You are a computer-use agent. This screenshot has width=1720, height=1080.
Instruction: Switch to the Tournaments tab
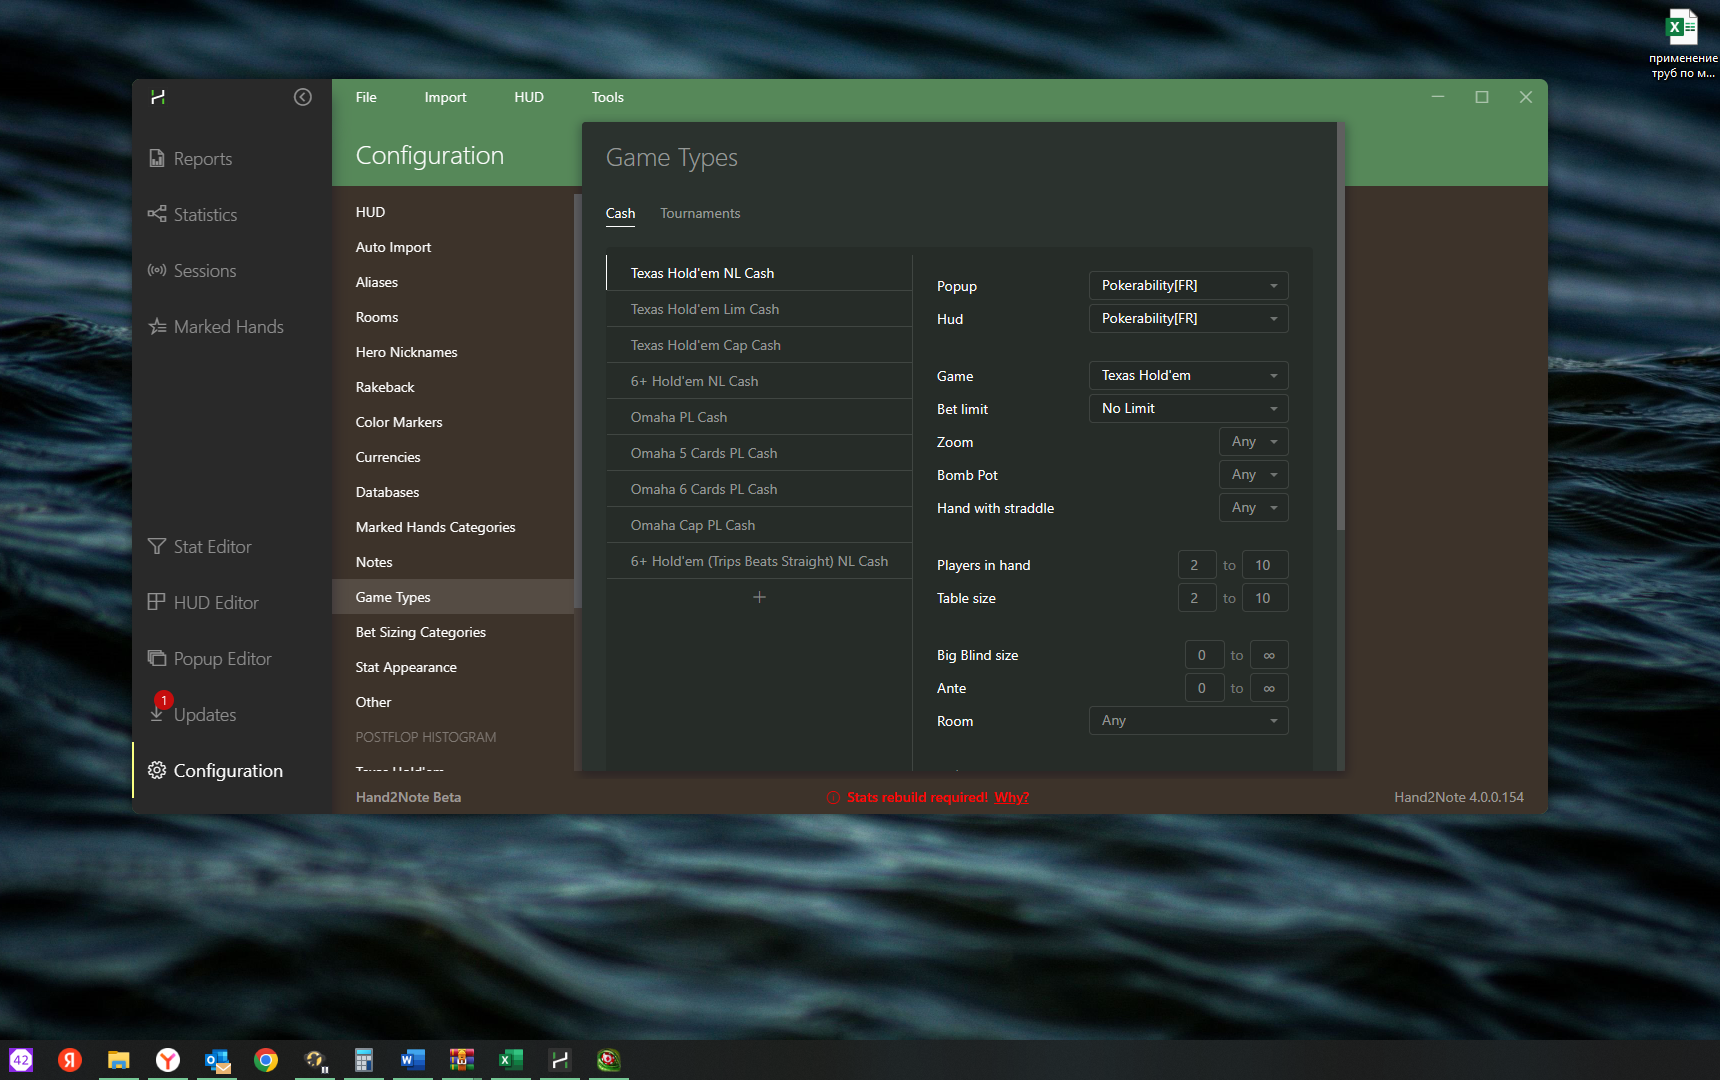coord(700,213)
